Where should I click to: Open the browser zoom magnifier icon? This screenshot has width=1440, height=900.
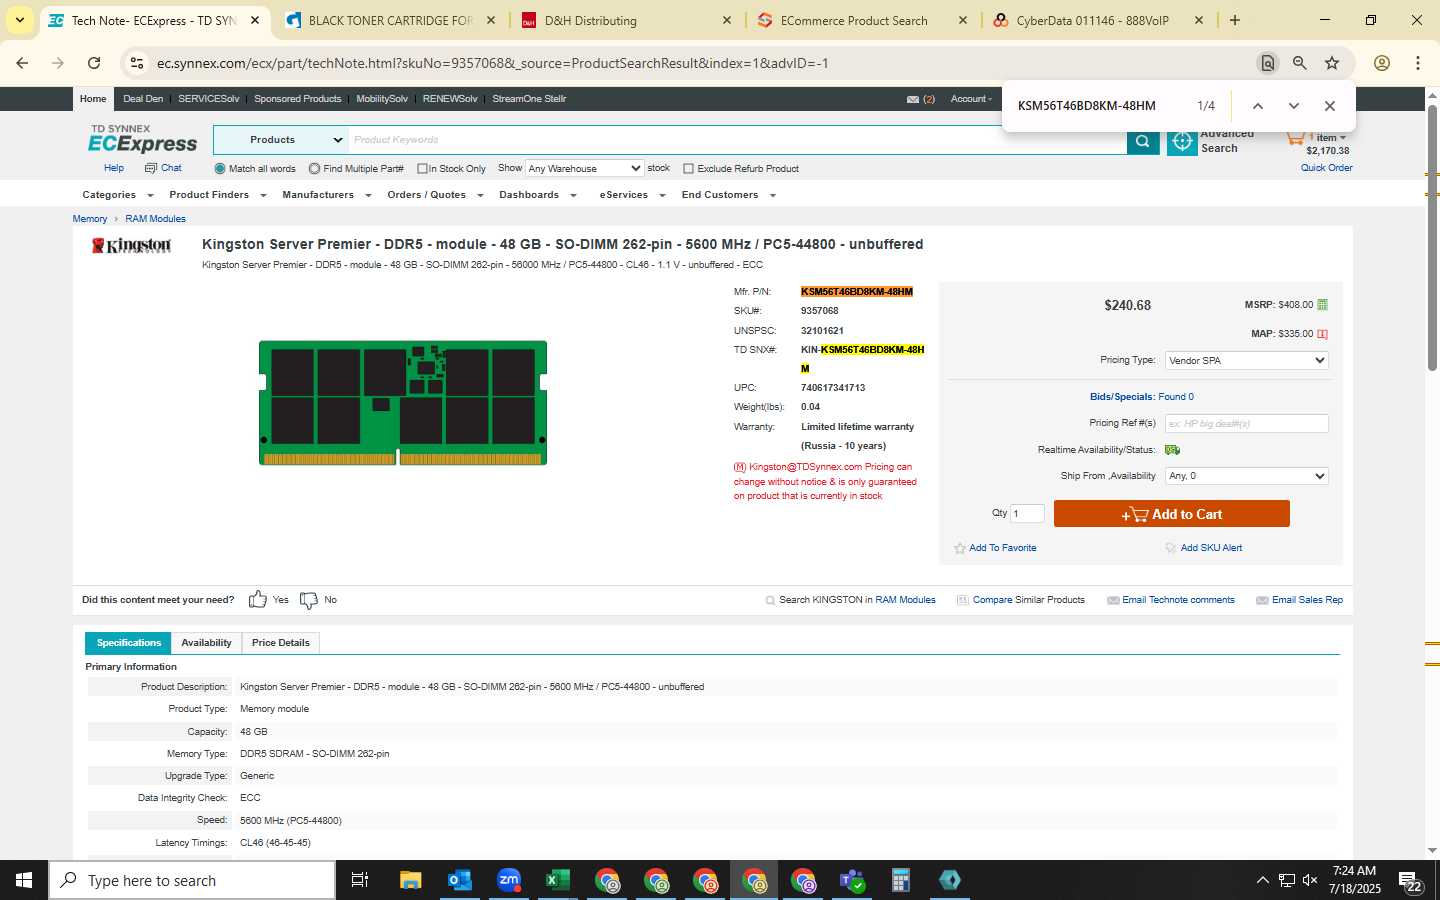[x=1299, y=63]
